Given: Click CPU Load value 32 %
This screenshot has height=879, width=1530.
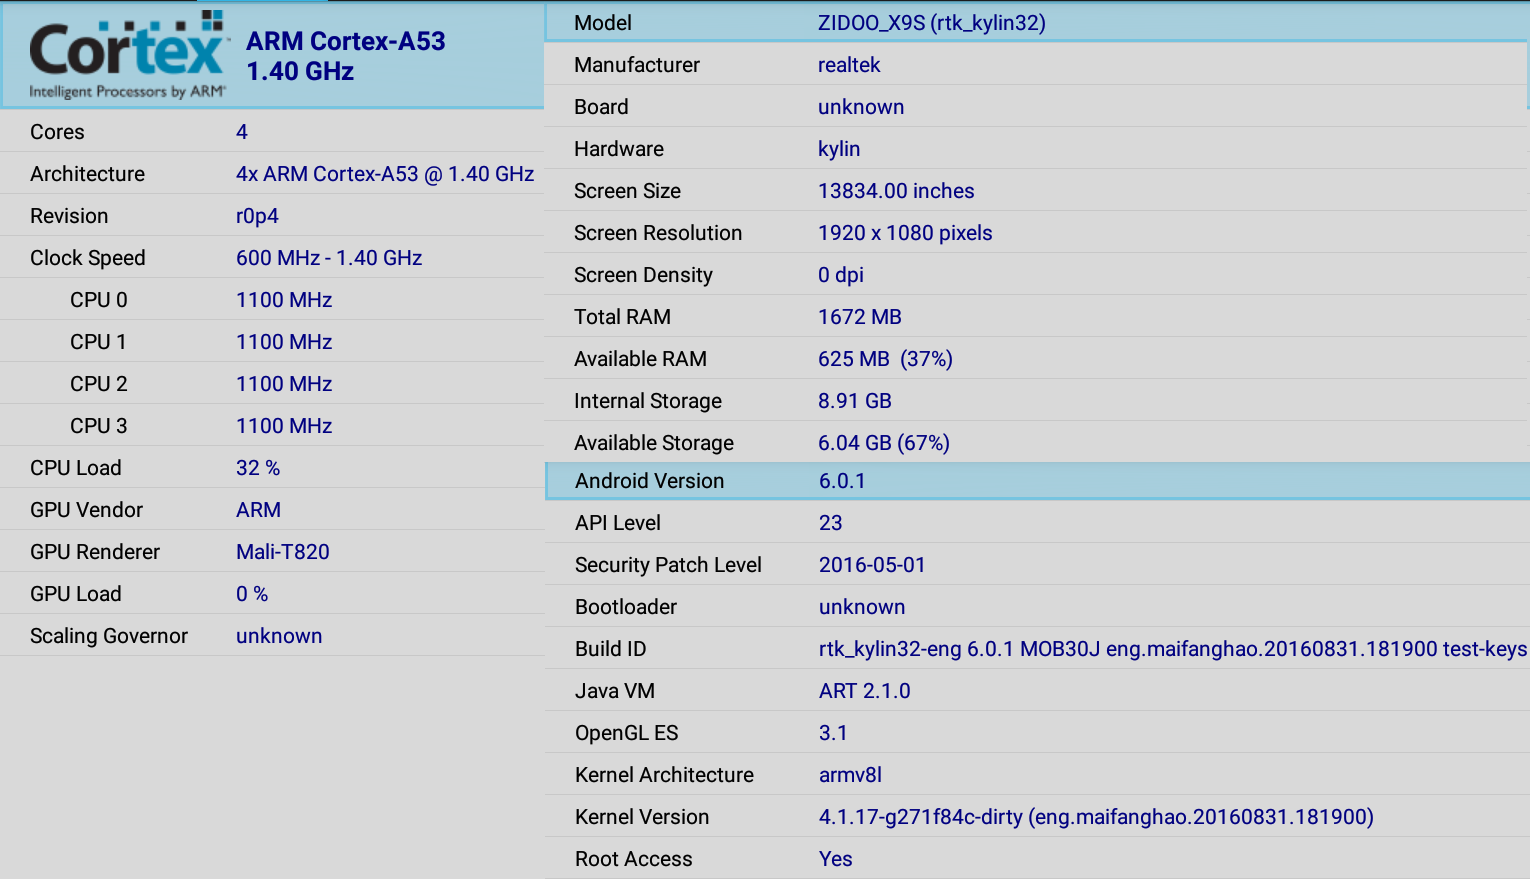Looking at the screenshot, I should pos(258,468).
